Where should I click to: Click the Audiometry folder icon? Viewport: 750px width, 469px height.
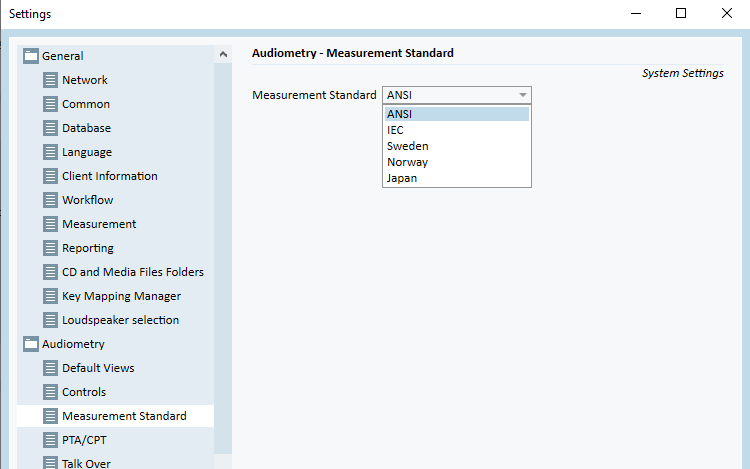coord(31,344)
